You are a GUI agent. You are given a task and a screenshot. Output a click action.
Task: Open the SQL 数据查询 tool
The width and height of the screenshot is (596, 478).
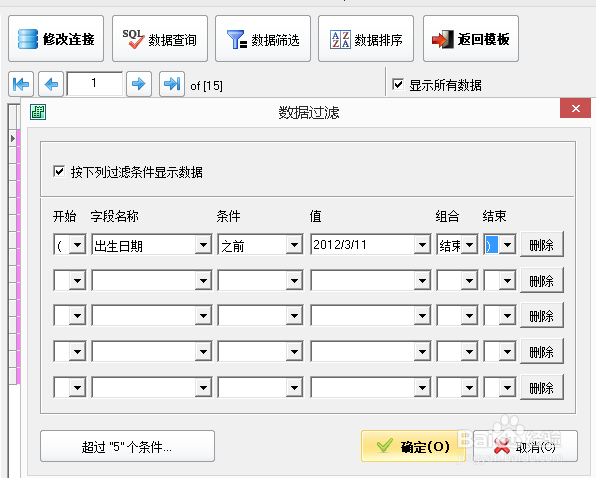tap(160, 39)
